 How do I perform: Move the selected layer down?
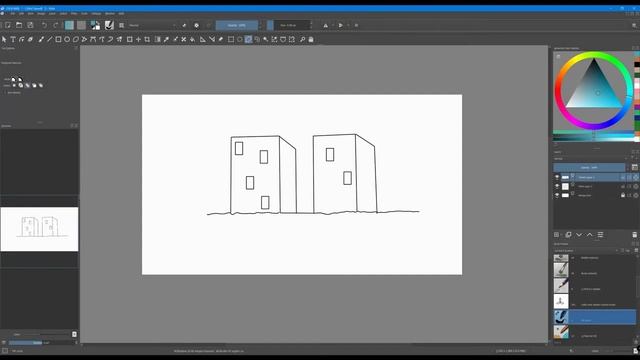coord(579,235)
